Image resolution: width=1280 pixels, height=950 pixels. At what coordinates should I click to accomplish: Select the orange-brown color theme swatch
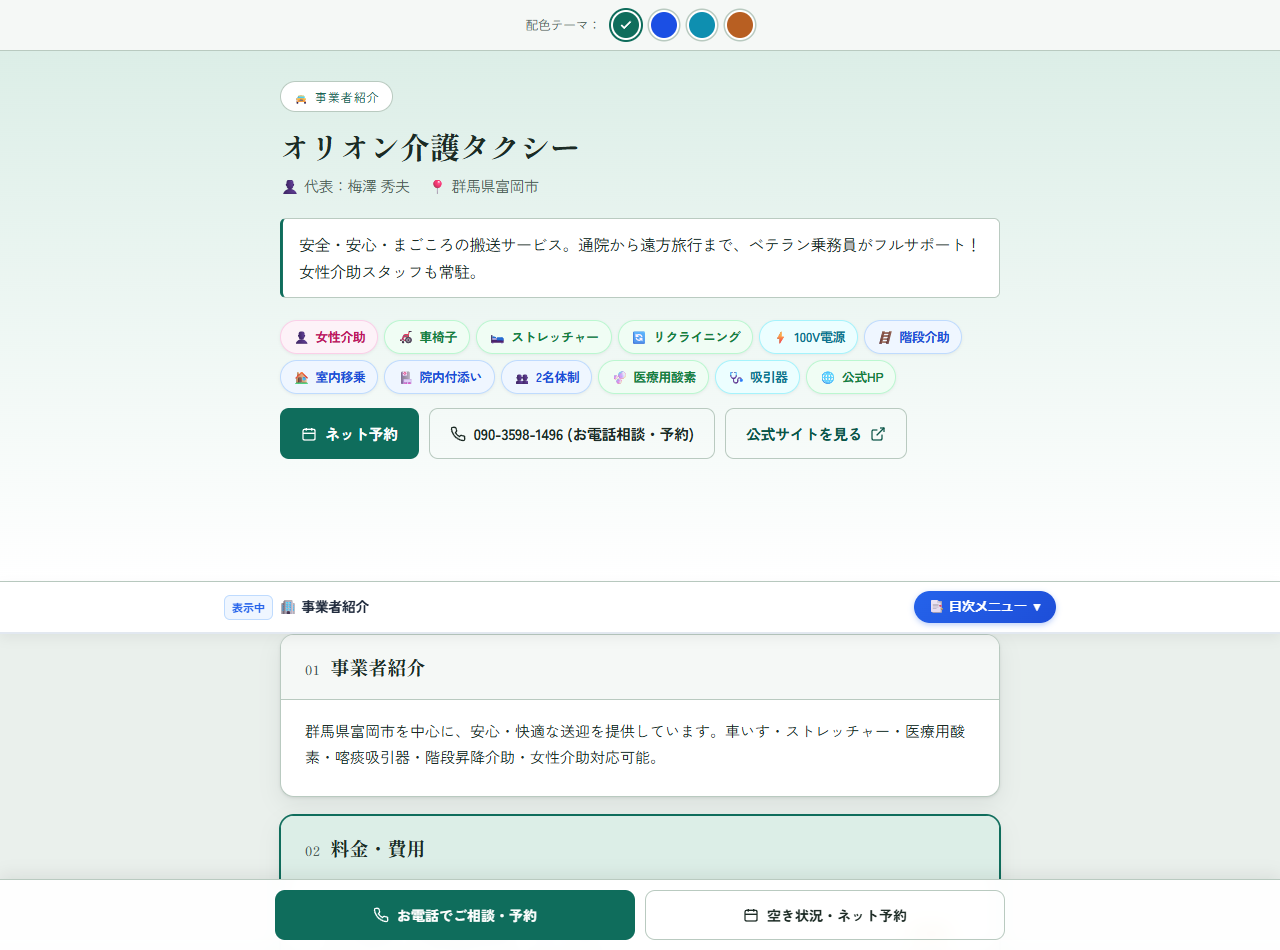pyautogui.click(x=740, y=25)
